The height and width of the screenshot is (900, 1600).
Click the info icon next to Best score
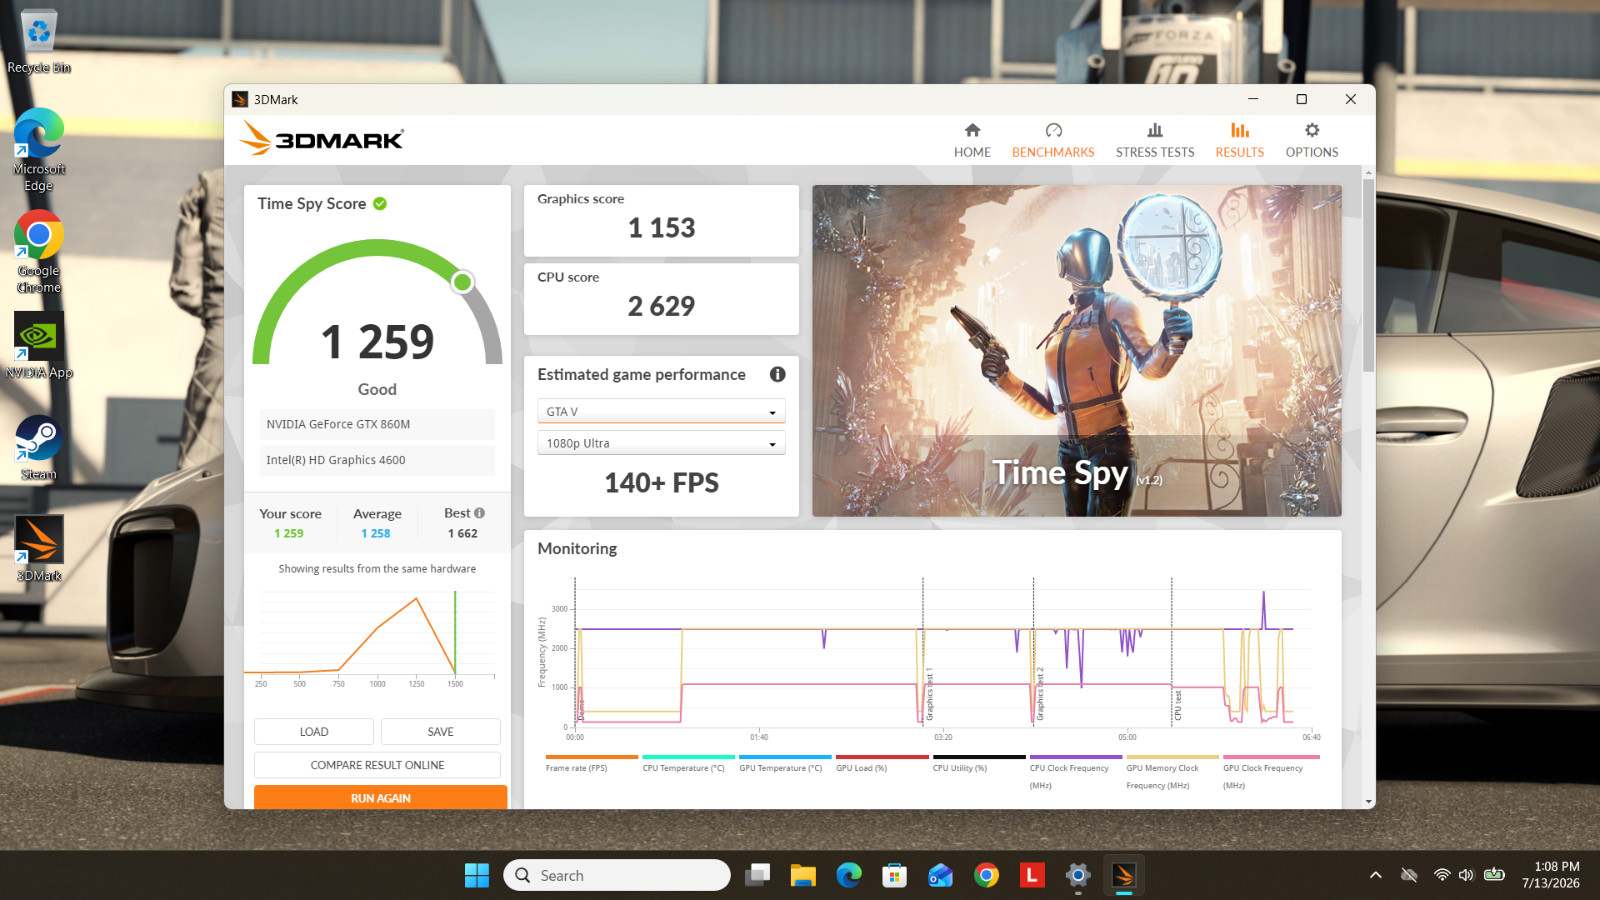click(x=480, y=513)
